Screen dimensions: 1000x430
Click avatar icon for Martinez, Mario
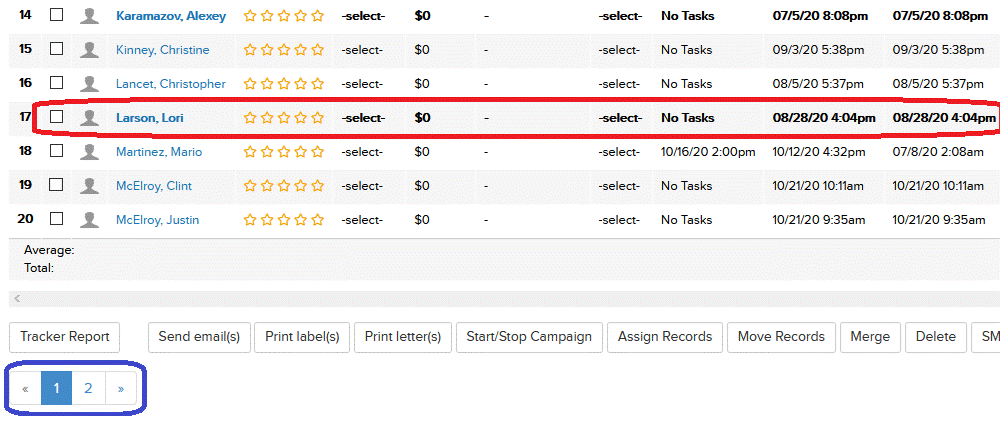coord(90,152)
